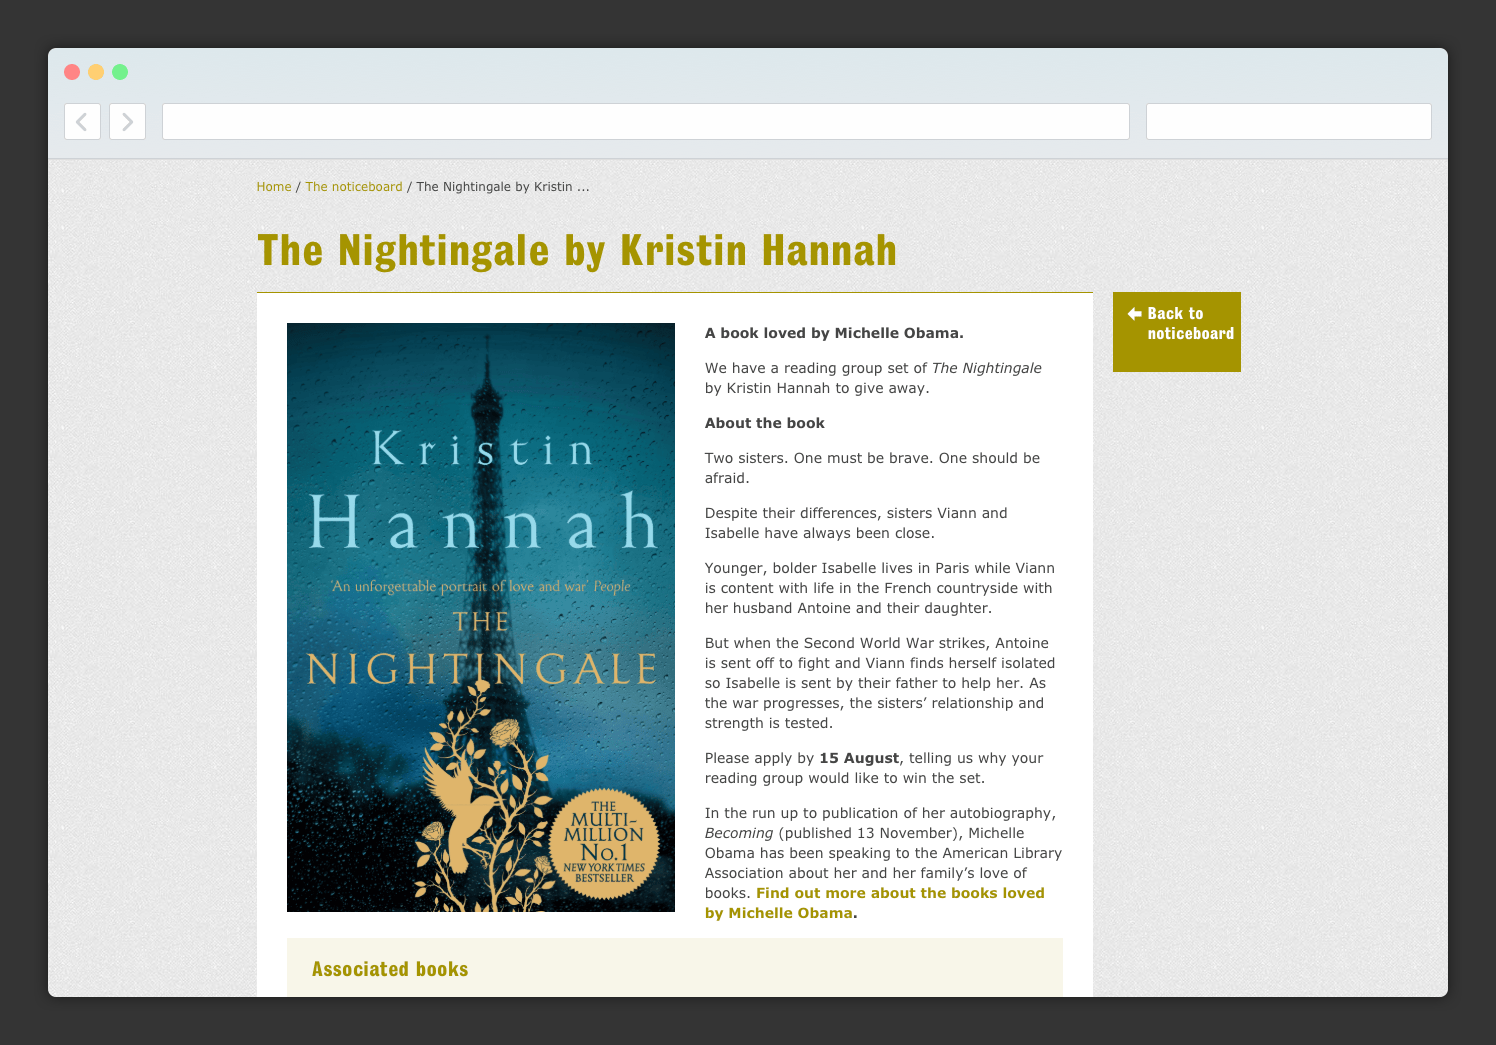The width and height of the screenshot is (1496, 1045).
Task: Click the italic The Nightingale title in text
Action: point(987,368)
